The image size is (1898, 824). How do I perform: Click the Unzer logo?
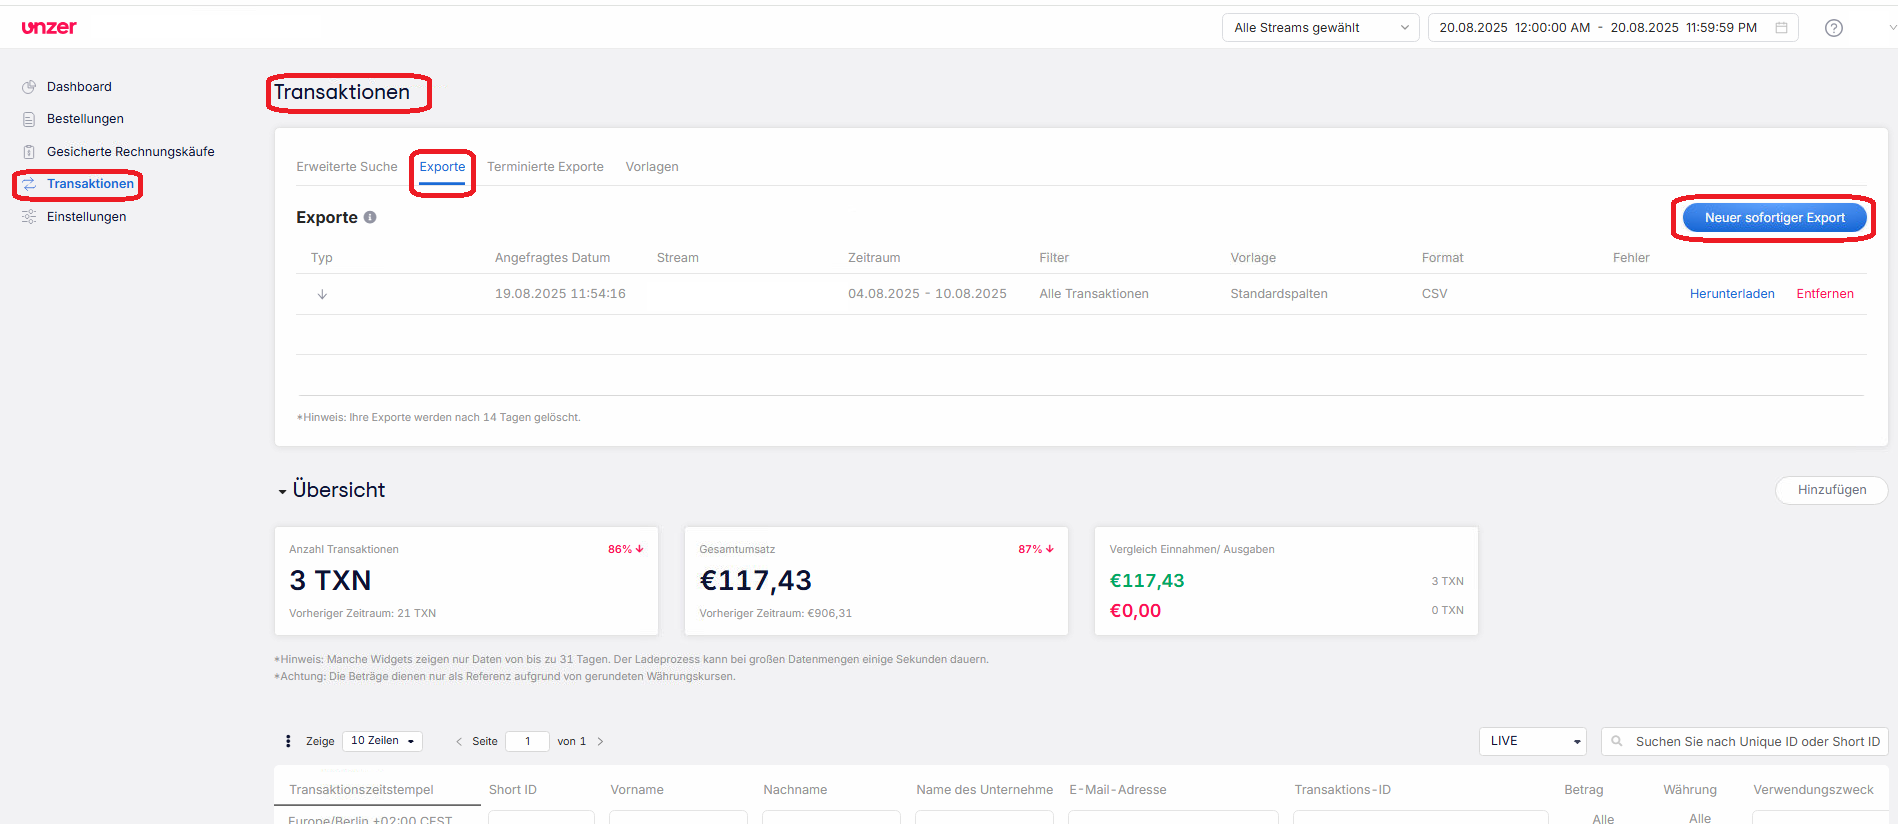click(x=49, y=27)
